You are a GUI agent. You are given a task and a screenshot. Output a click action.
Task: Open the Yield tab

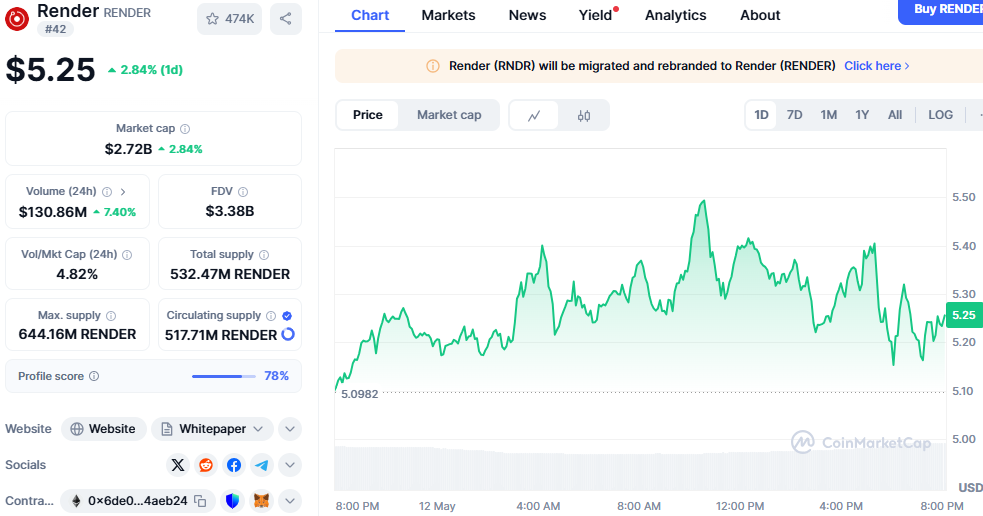pyautogui.click(x=596, y=15)
